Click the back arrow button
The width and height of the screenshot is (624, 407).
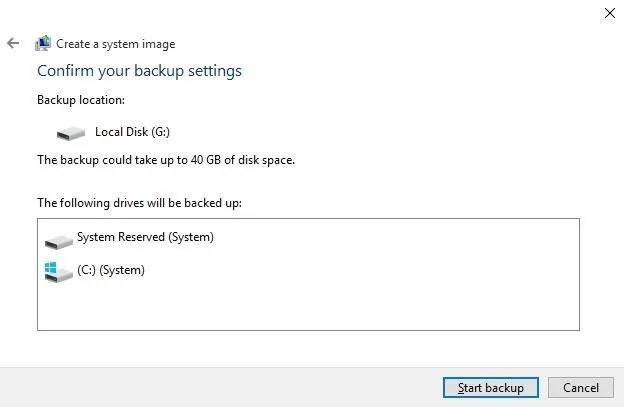[13, 43]
